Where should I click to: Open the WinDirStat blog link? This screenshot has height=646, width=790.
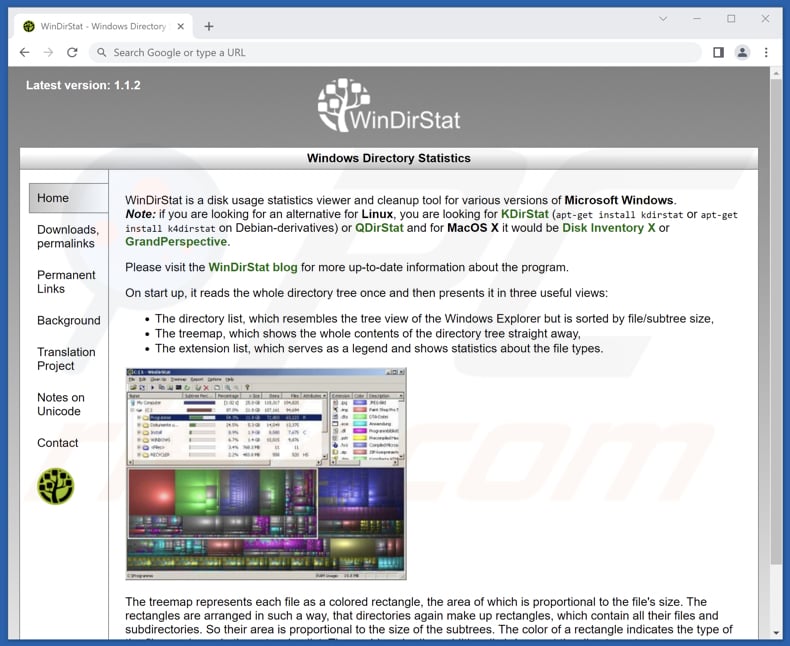pos(253,268)
